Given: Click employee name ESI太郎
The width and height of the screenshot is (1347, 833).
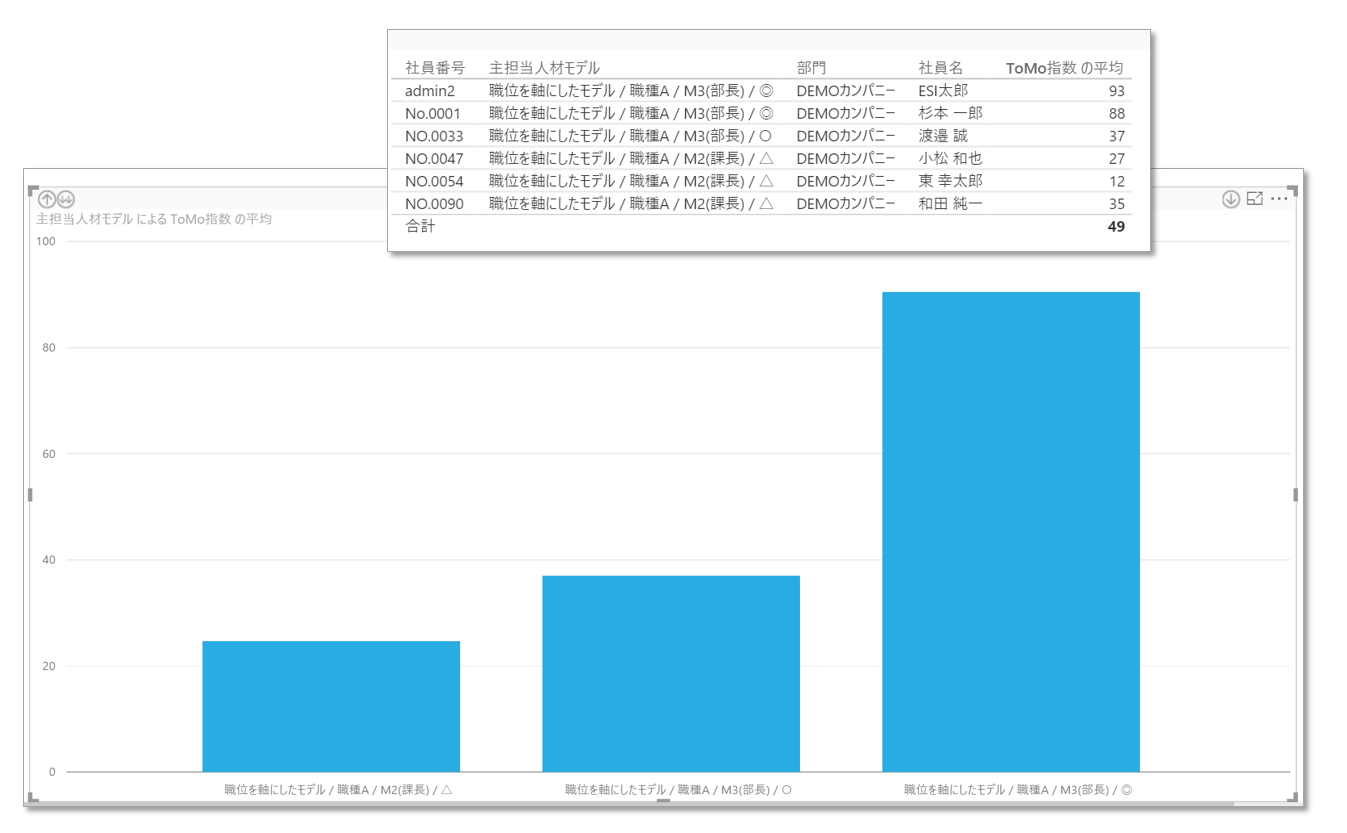Looking at the screenshot, I should pos(943,91).
